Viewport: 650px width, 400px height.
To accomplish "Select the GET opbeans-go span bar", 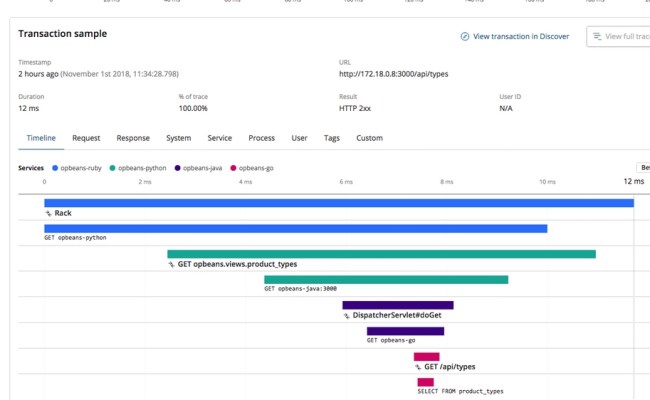I will pyautogui.click(x=405, y=331).
